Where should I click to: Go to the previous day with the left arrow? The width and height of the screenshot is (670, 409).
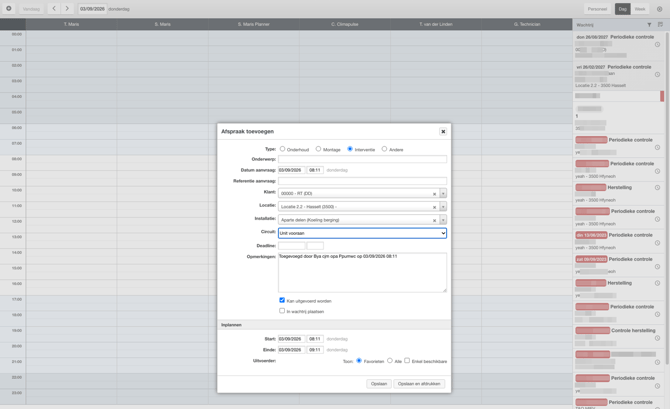(x=54, y=9)
